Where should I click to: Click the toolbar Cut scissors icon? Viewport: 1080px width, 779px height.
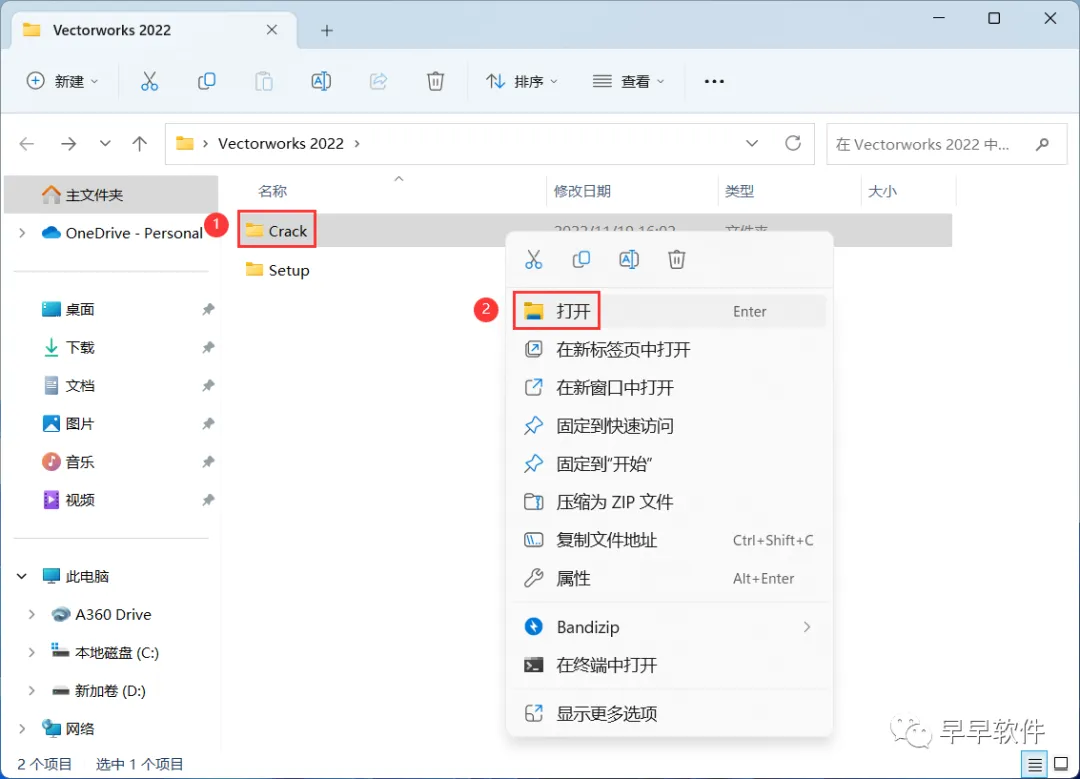pyautogui.click(x=149, y=81)
